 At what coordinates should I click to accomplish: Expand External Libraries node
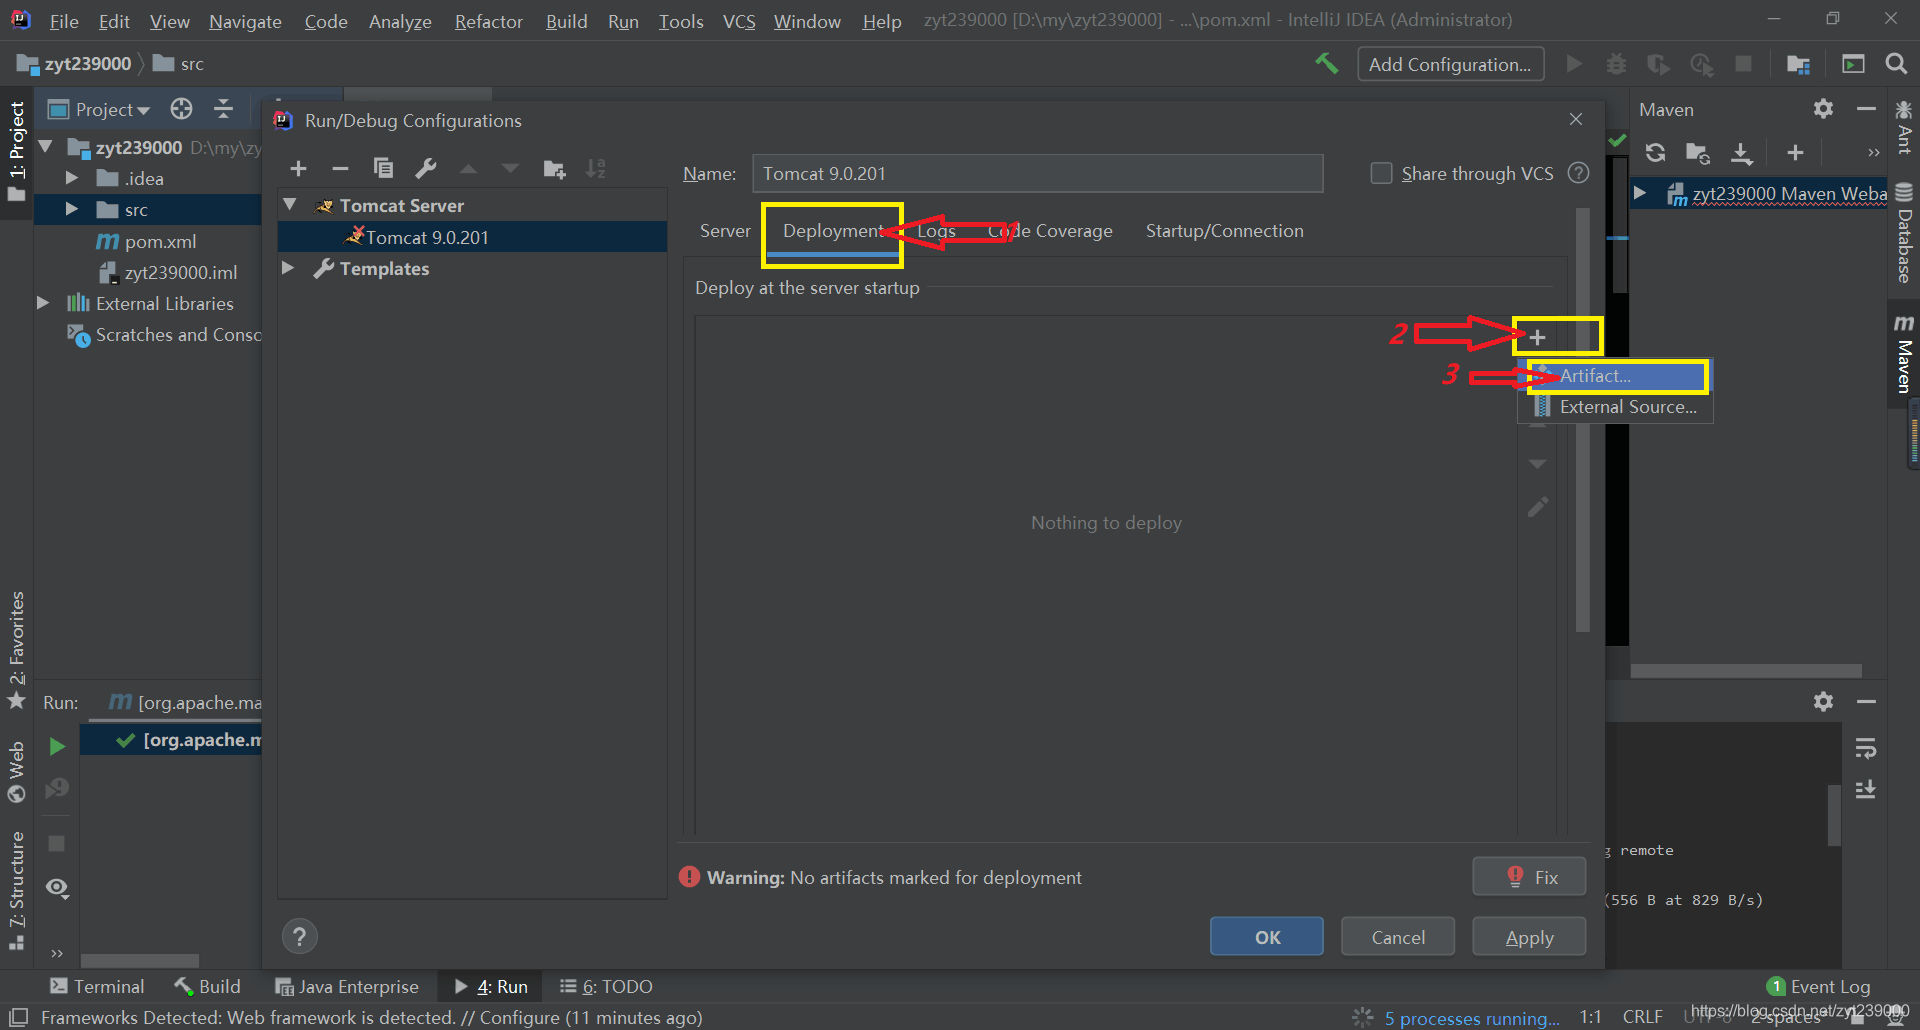tap(43, 303)
